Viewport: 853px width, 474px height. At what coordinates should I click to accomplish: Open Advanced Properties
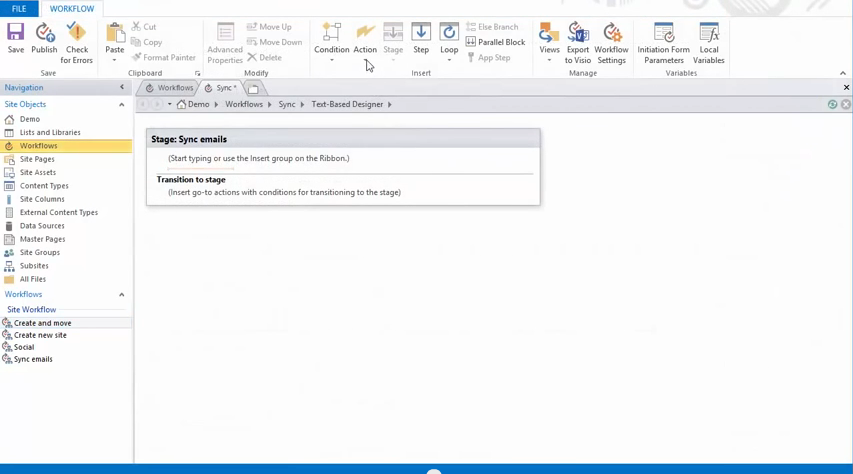click(225, 44)
